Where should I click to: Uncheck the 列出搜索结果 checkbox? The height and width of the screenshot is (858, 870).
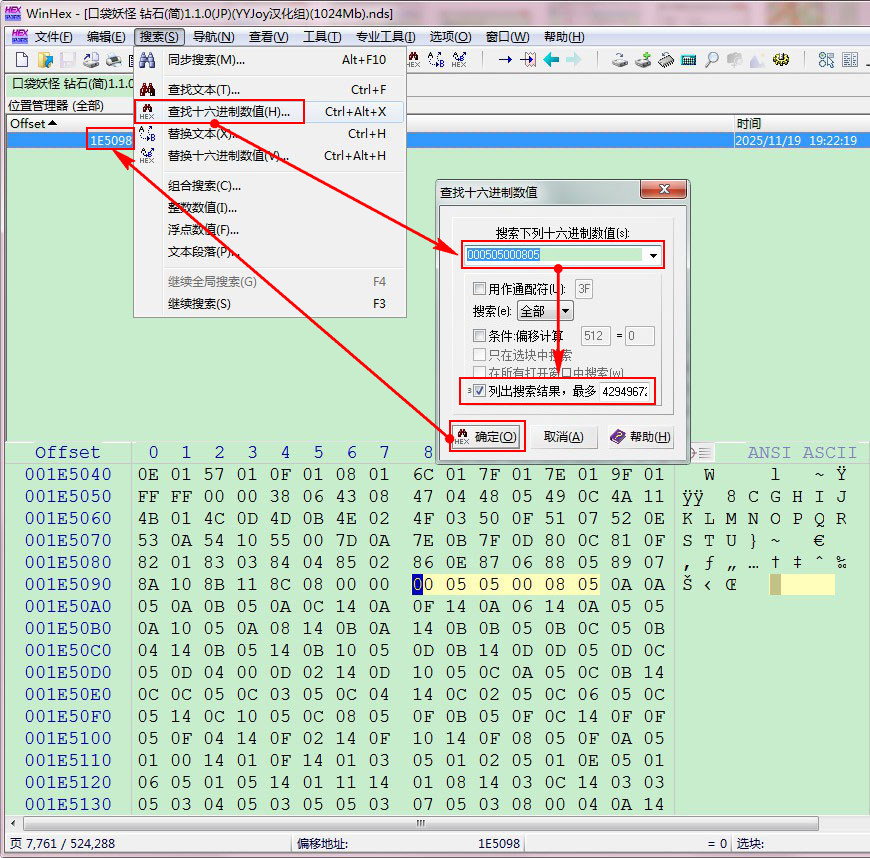click(x=481, y=391)
